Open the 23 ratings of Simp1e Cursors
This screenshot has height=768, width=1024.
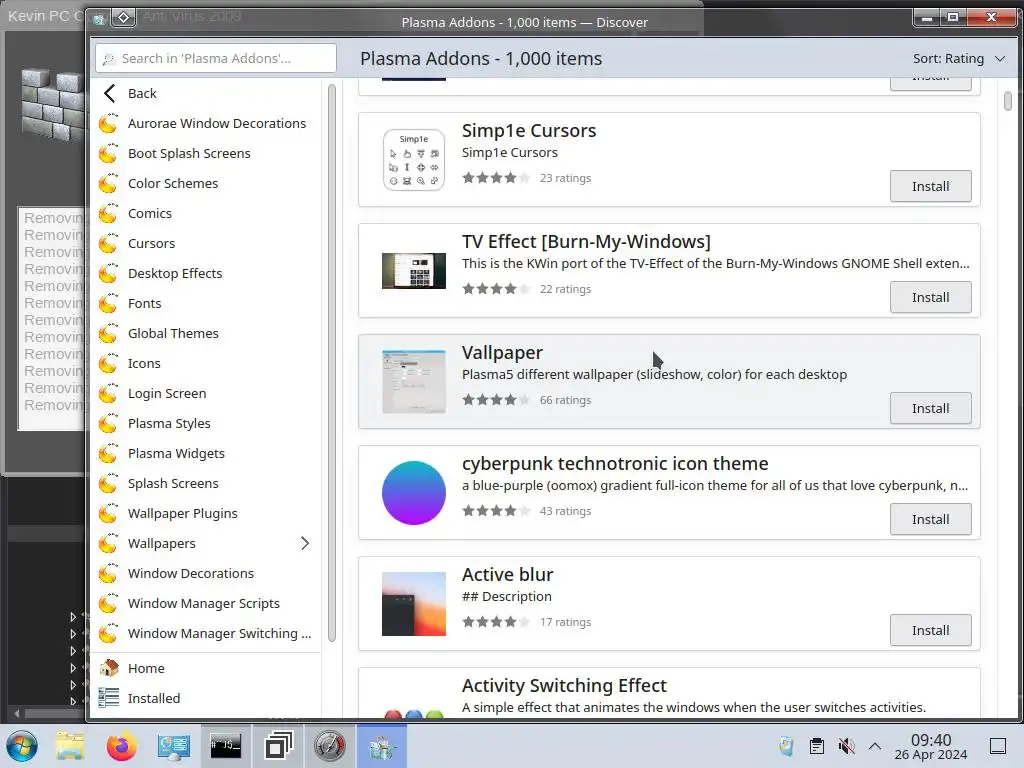coord(565,178)
